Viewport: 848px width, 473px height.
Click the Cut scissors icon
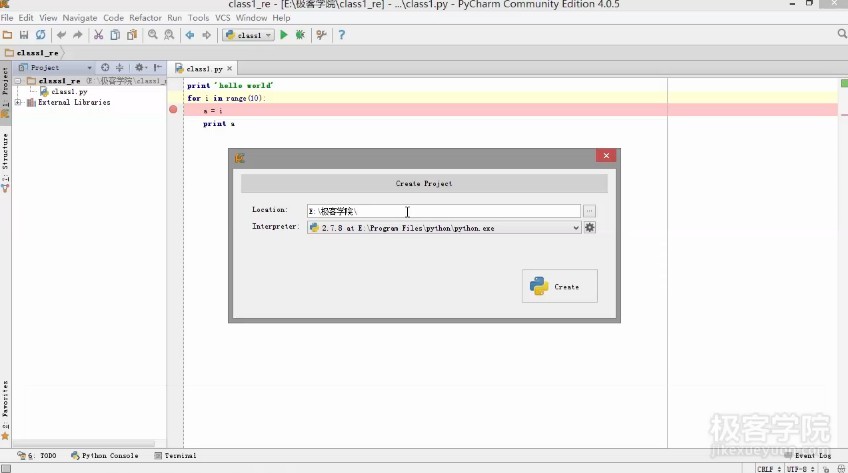pyautogui.click(x=98, y=35)
